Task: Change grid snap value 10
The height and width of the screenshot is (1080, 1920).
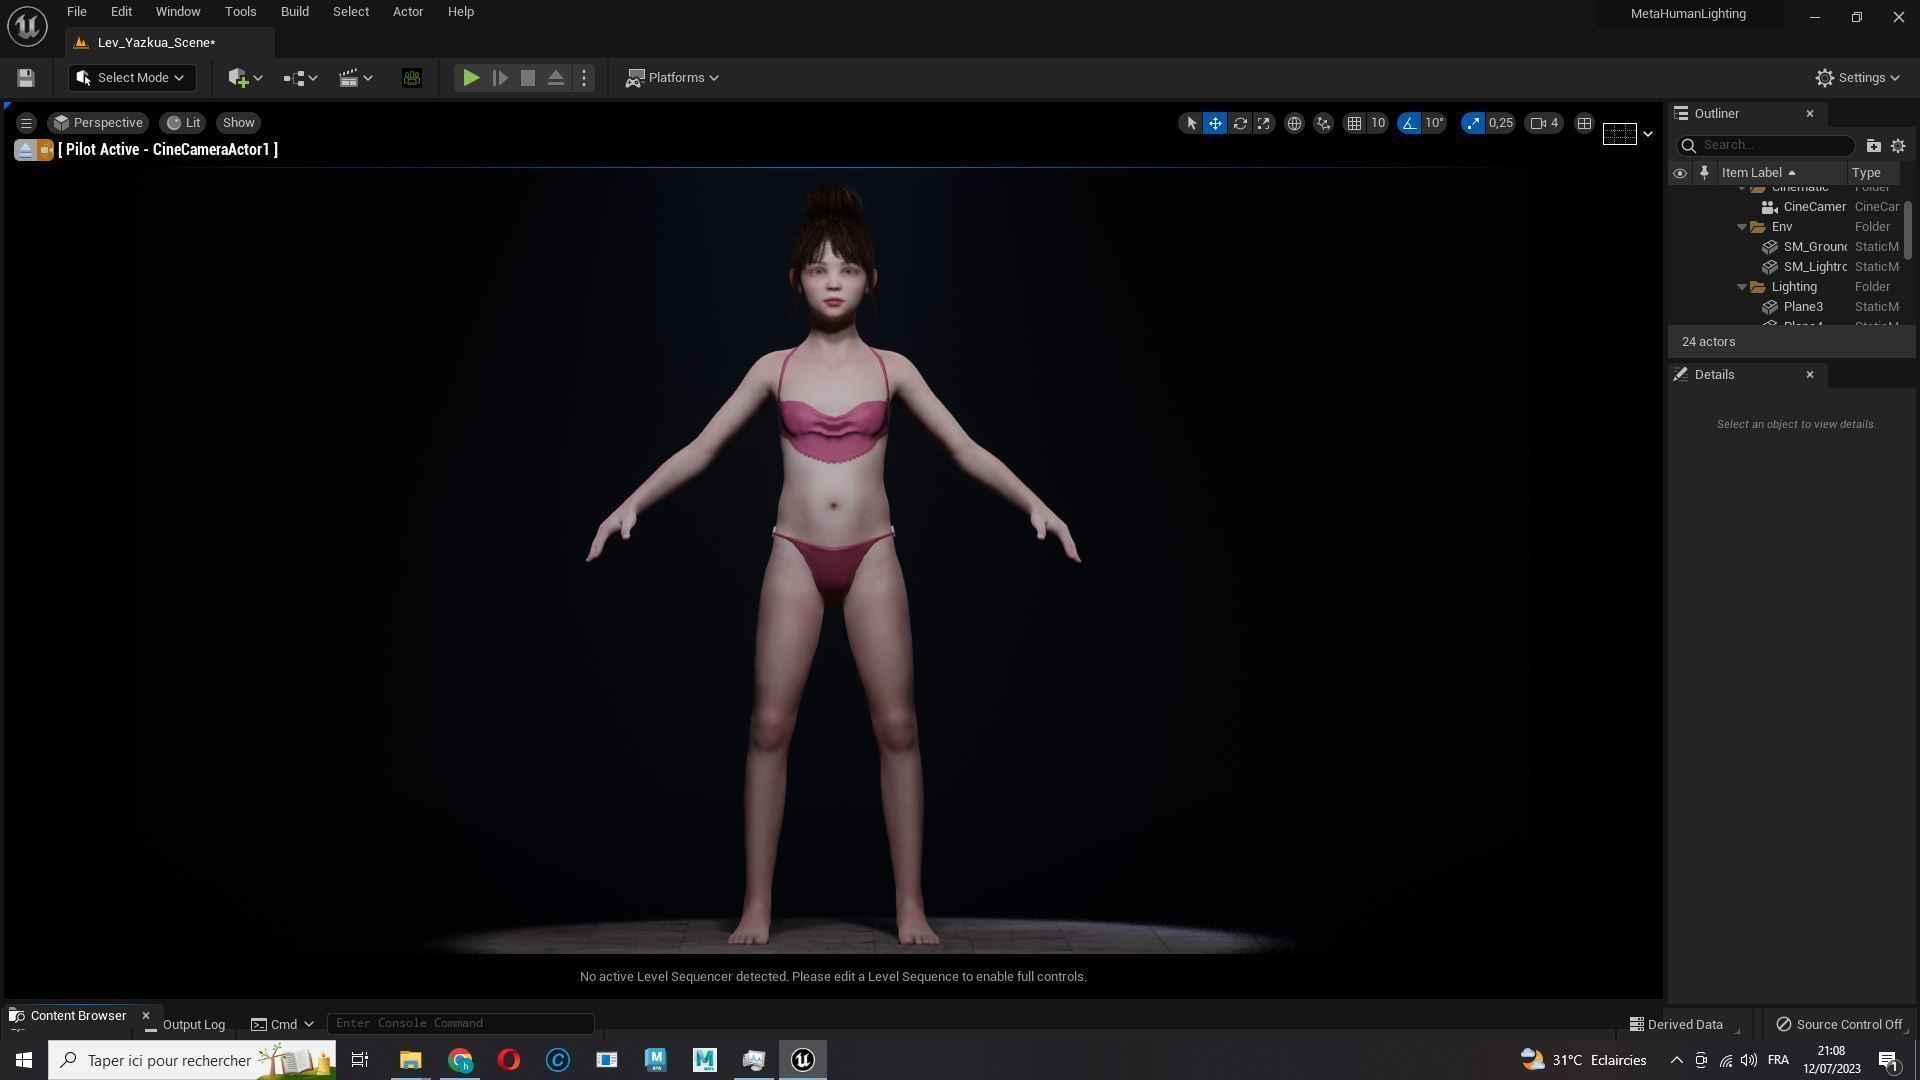Action: (1378, 123)
